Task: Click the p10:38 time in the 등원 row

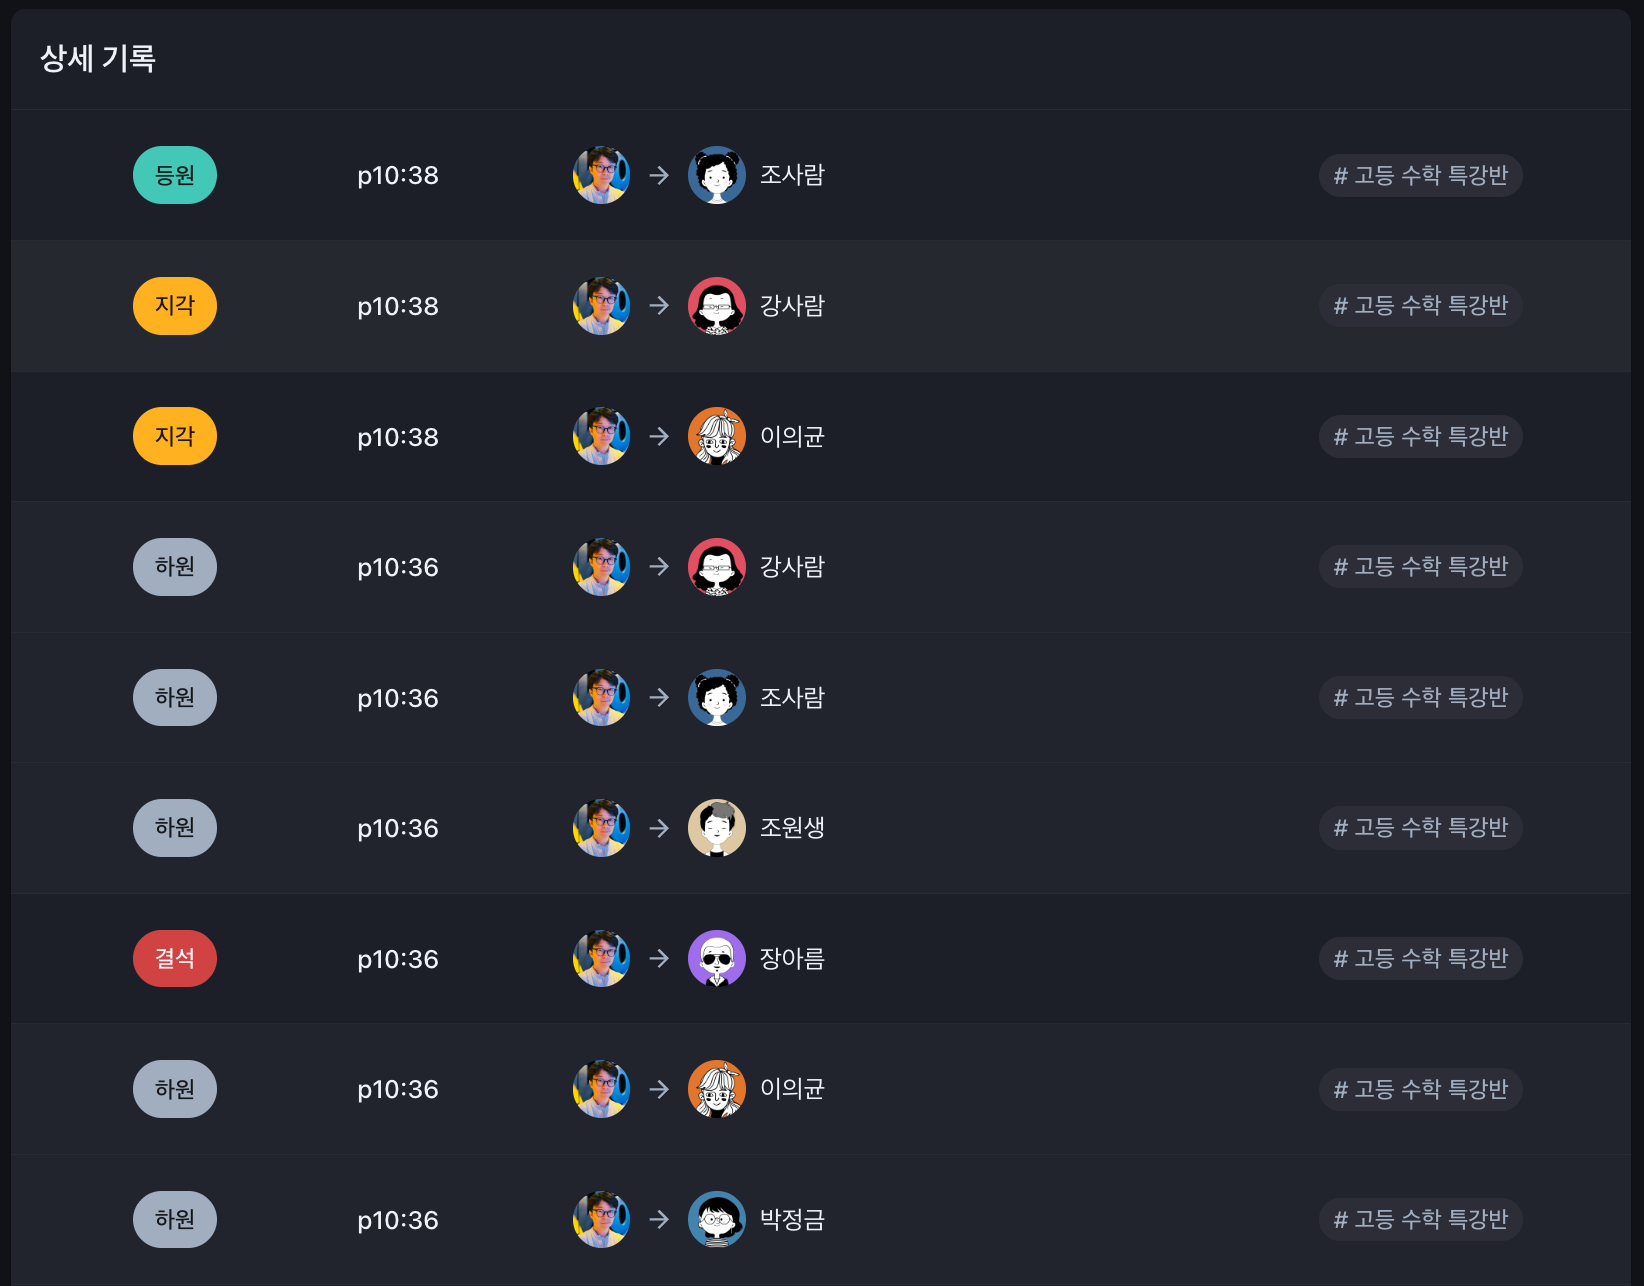Action: pos(398,175)
